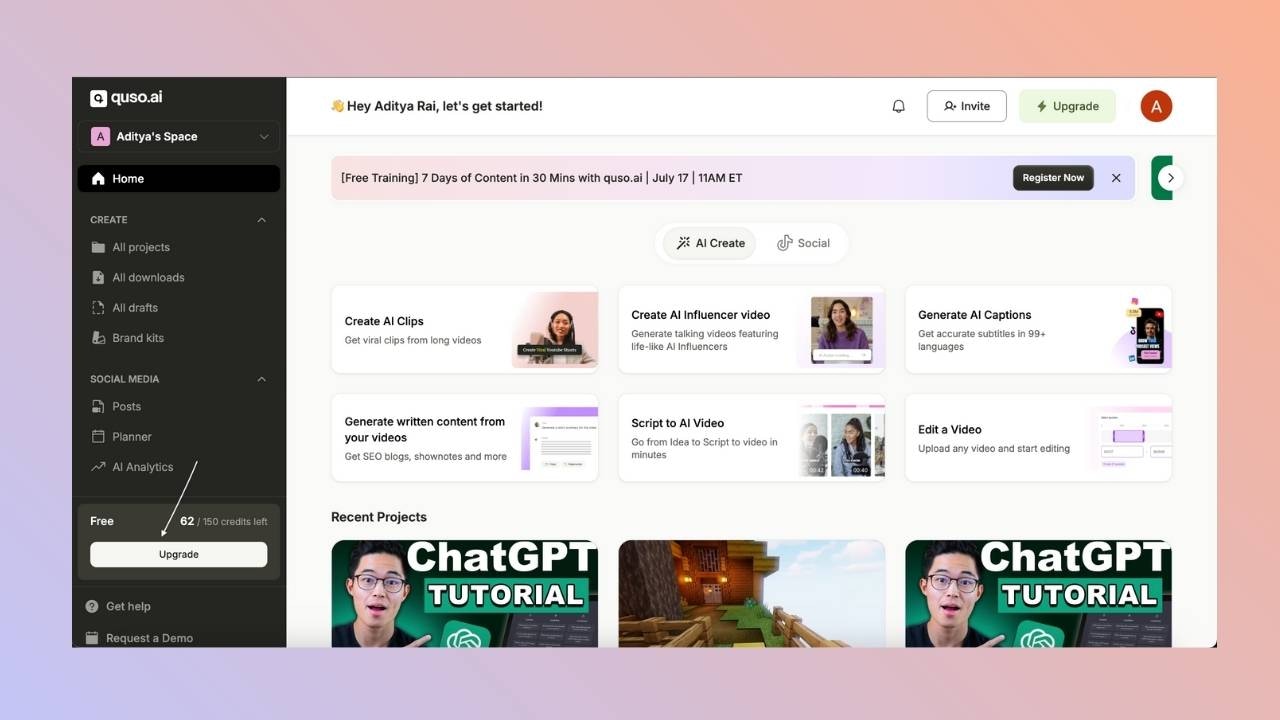Click the AI Analytics chart icon

click(98, 467)
